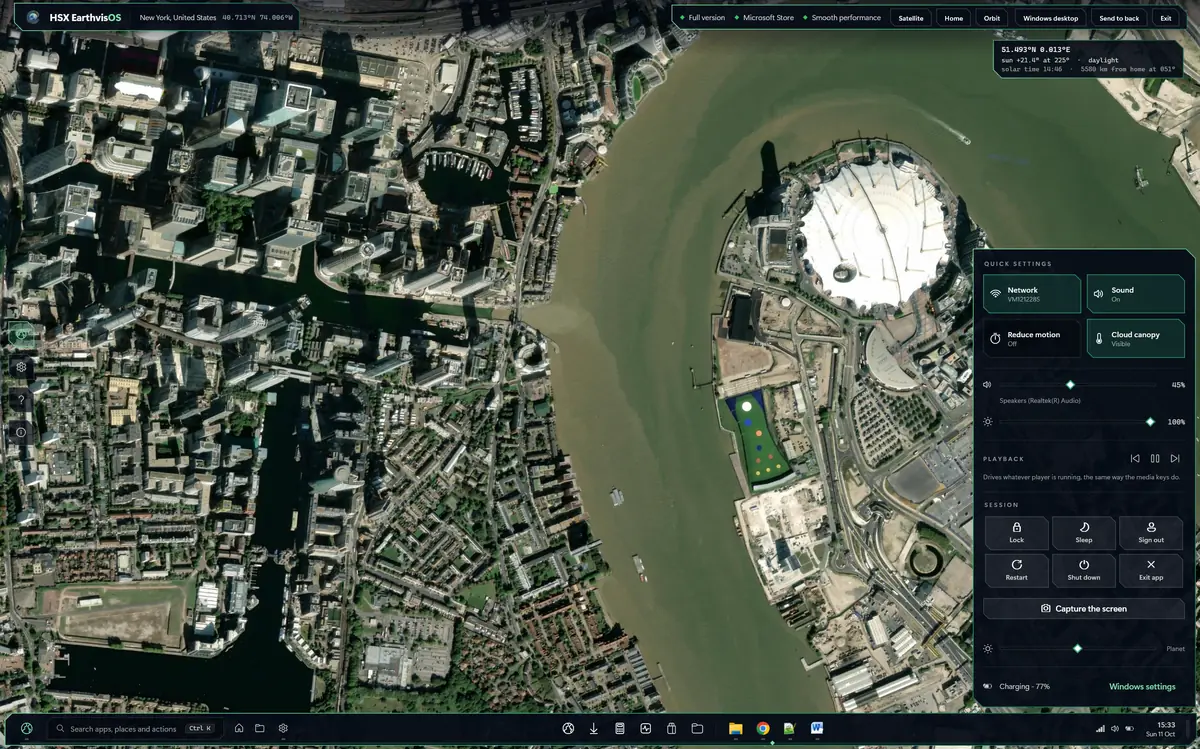Launch the calculator icon in the dock

pos(620,728)
